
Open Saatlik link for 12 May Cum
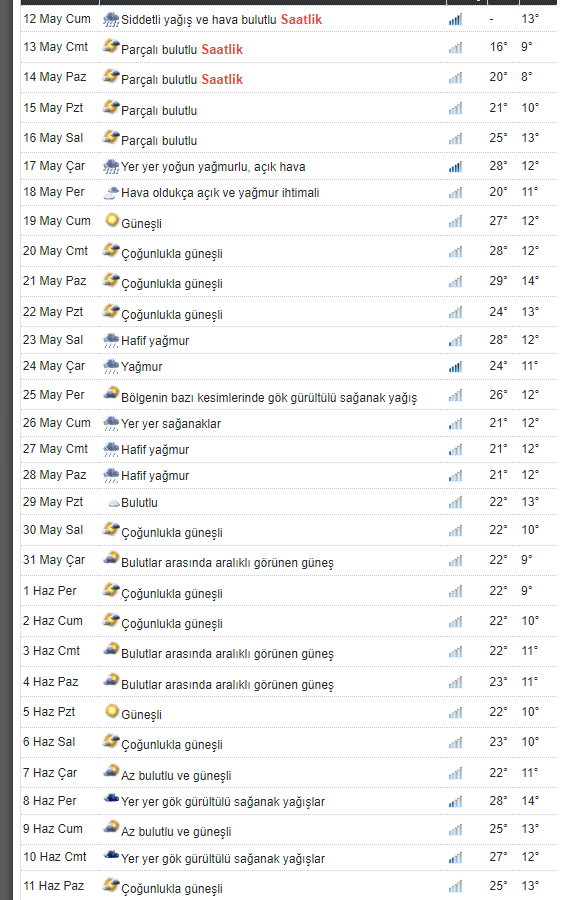tap(301, 20)
